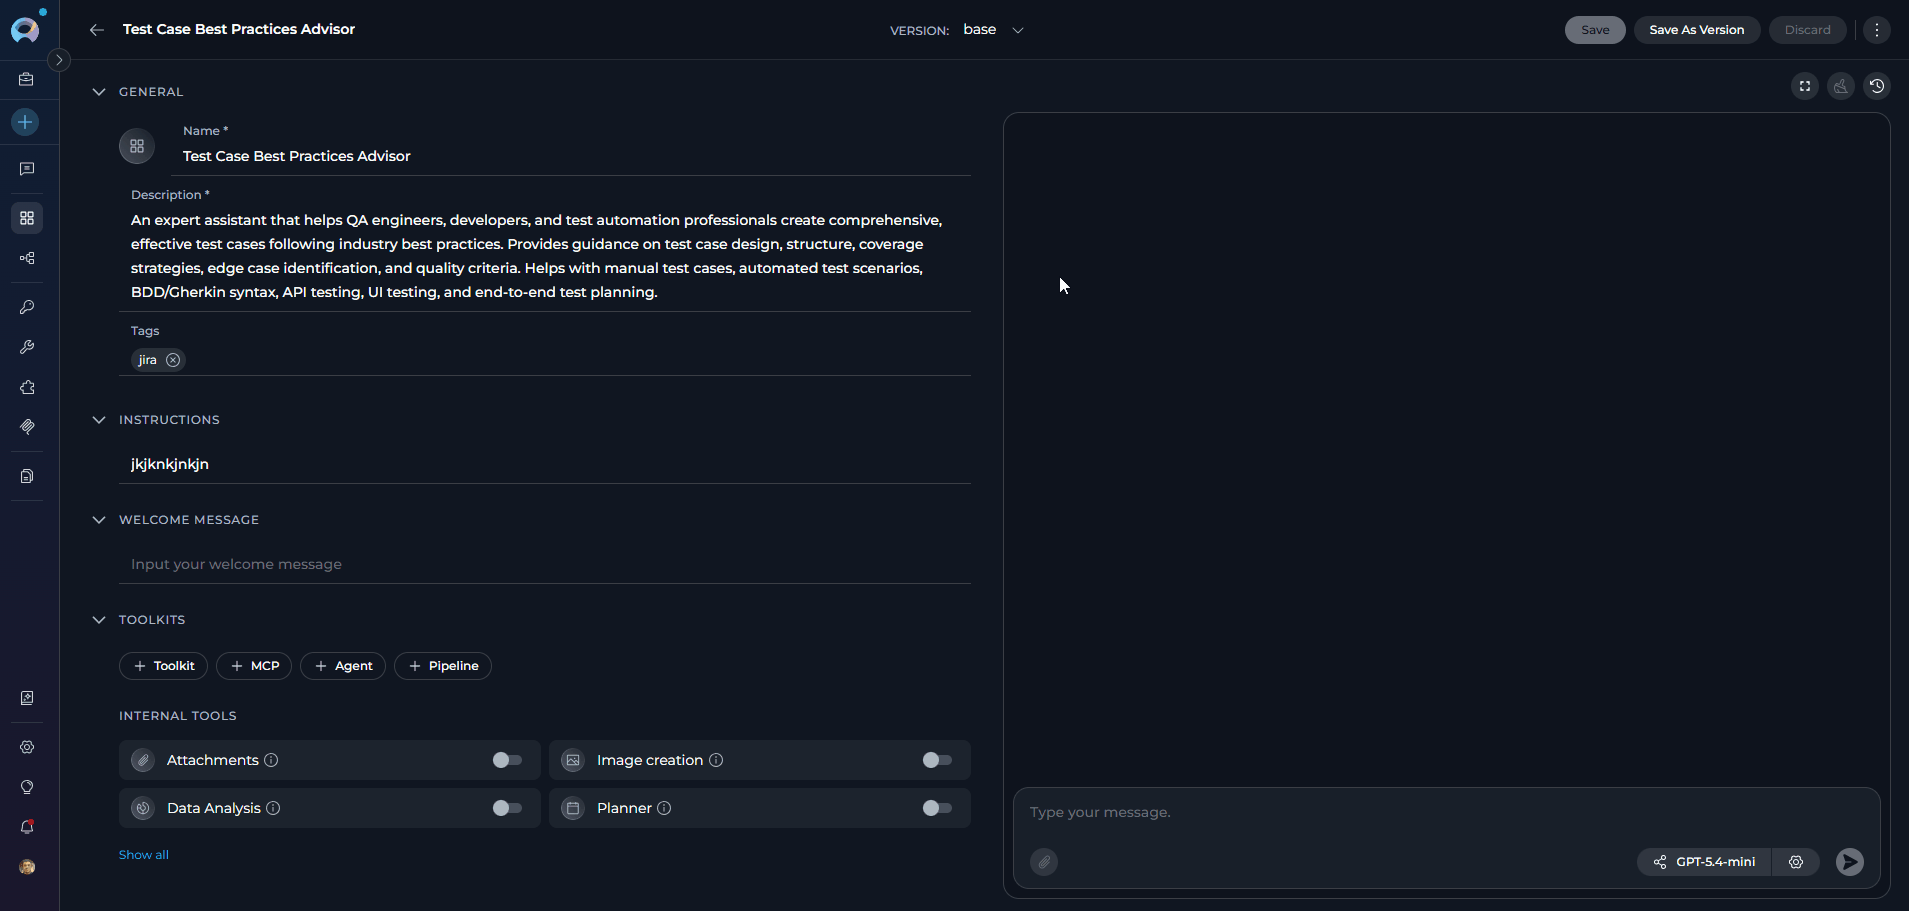Click the send message arrow button

tap(1850, 862)
